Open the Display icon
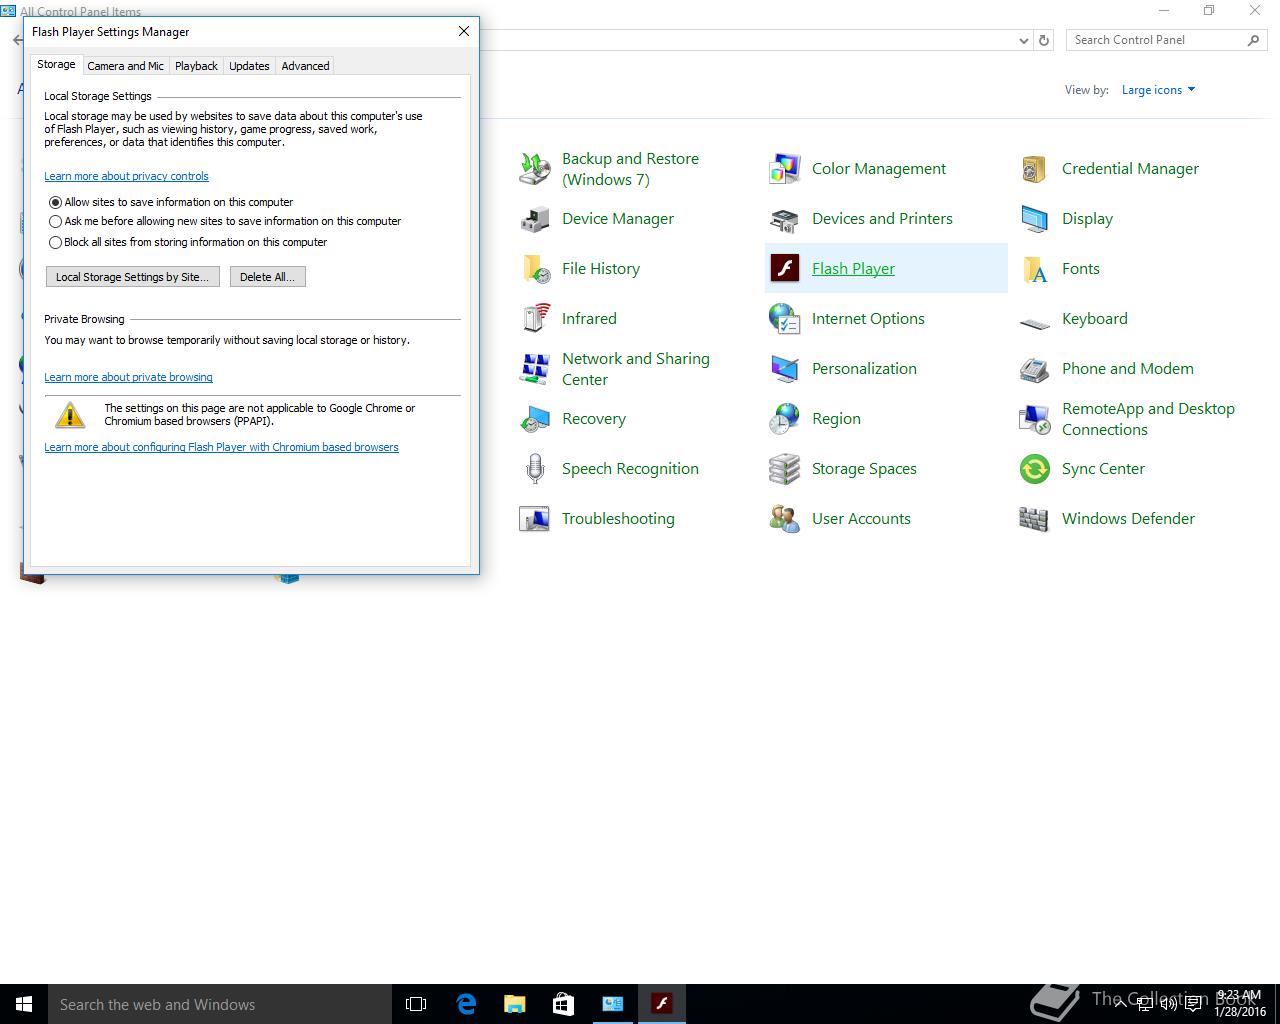 1035,219
